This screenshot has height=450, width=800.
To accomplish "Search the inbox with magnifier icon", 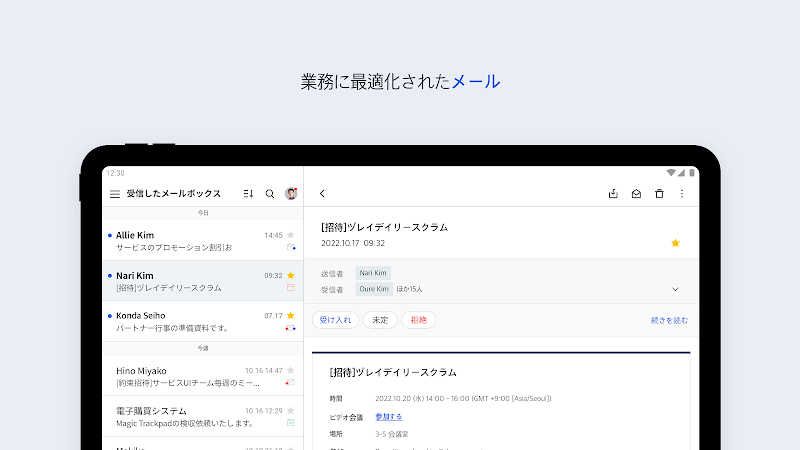I will coord(270,194).
